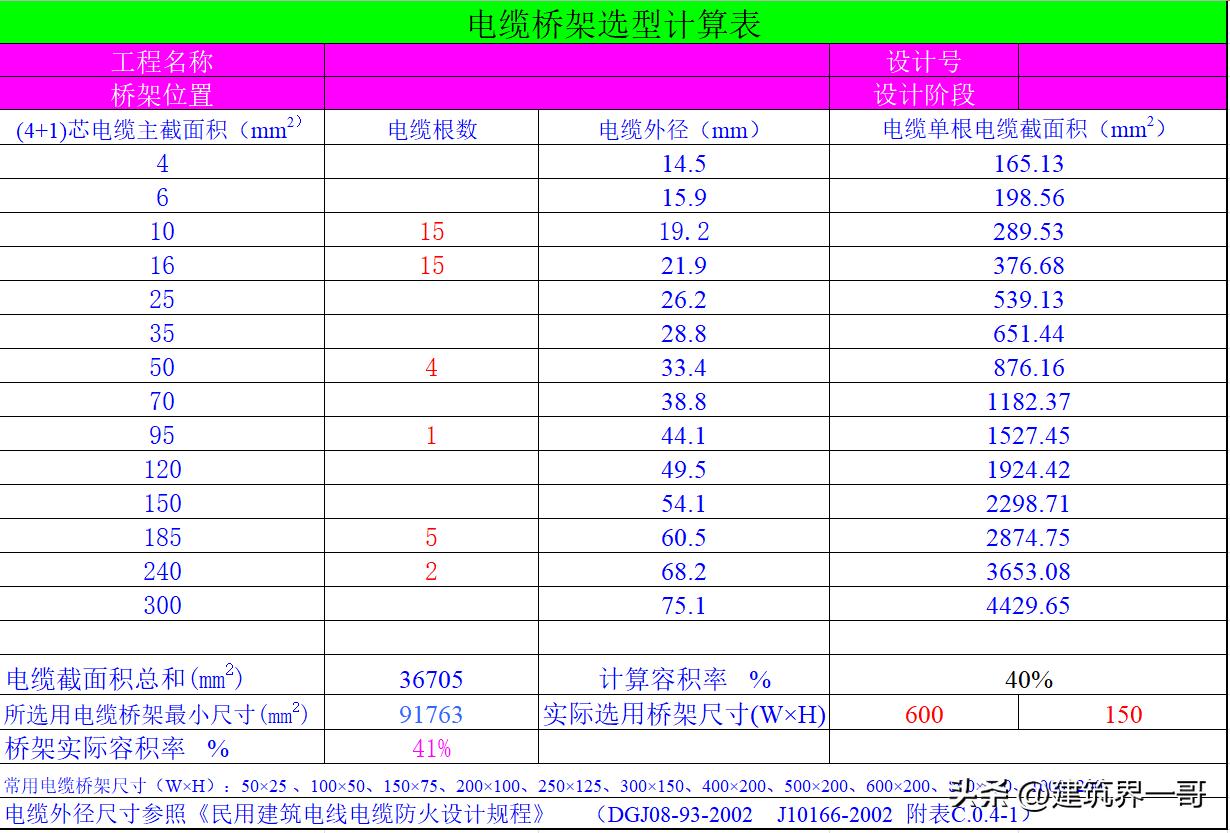This screenshot has height=833, width=1230.
Task: Click the blank value cell beside 工程名称
Action: point(577,61)
